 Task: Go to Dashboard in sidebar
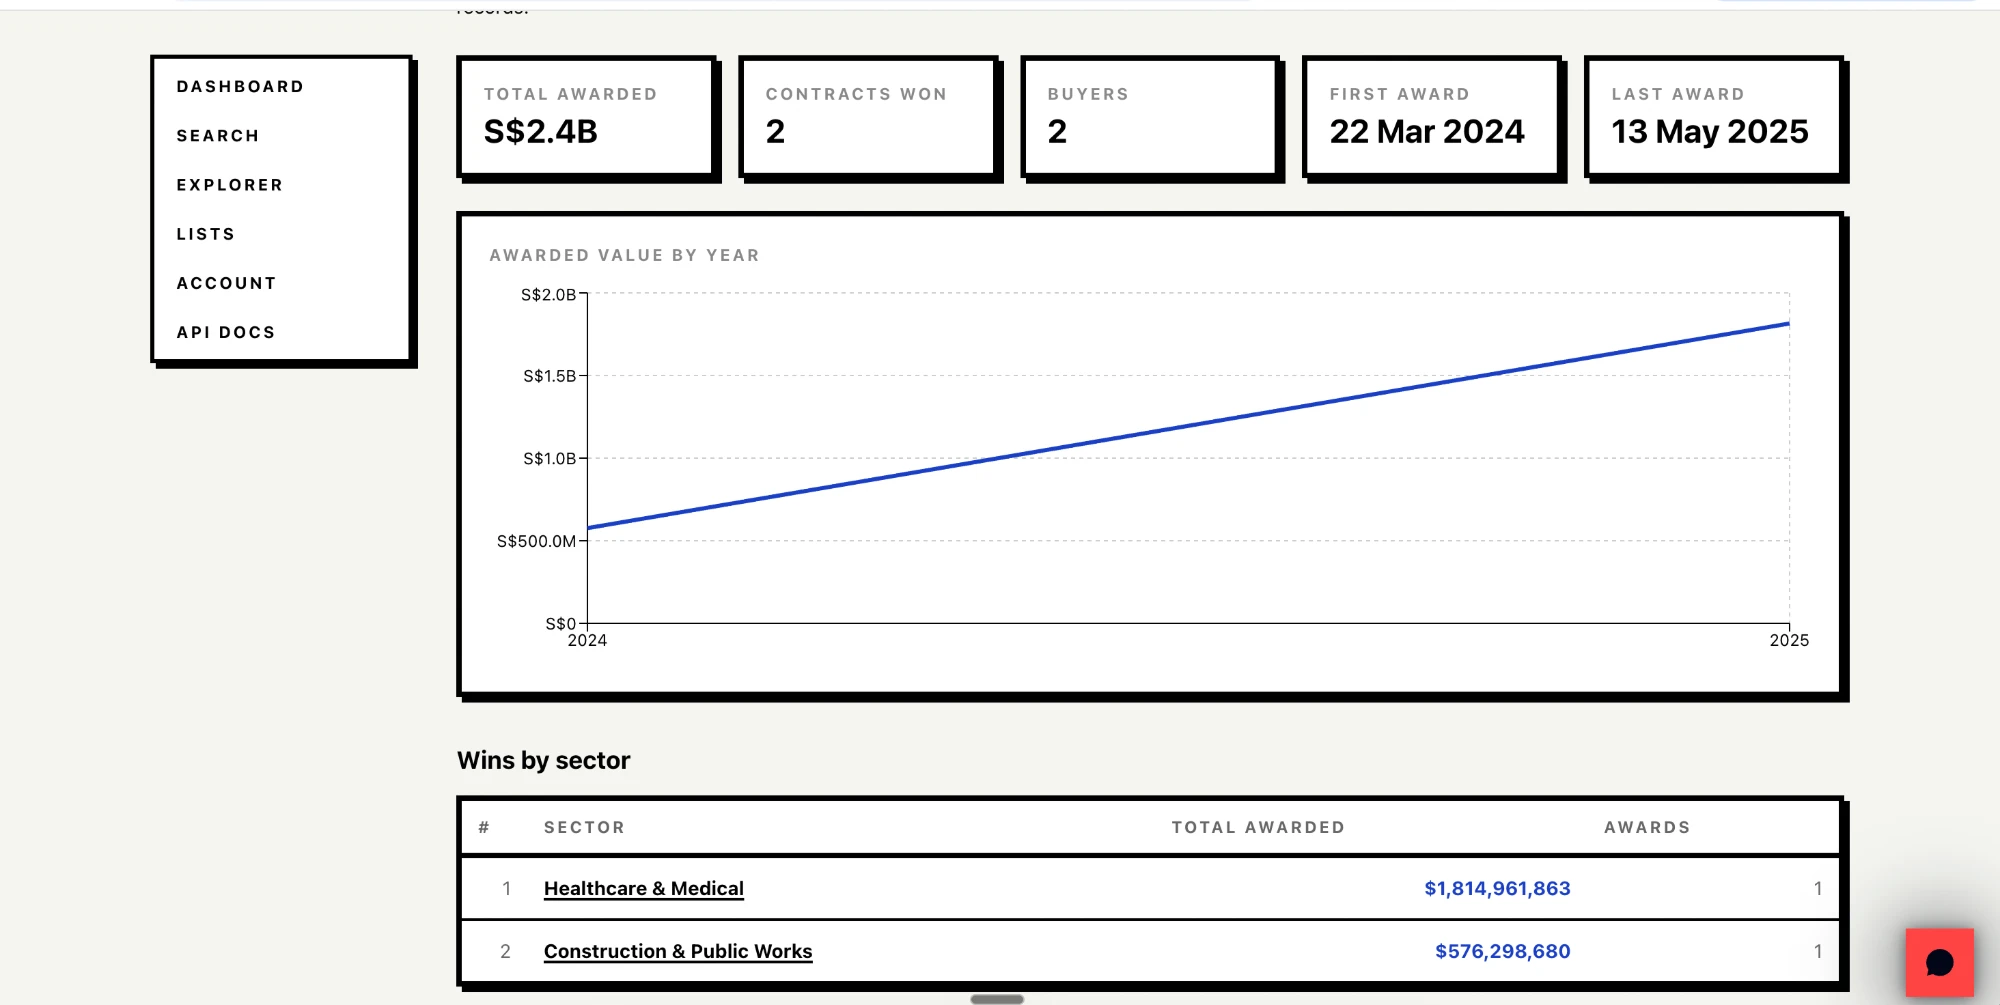click(240, 87)
